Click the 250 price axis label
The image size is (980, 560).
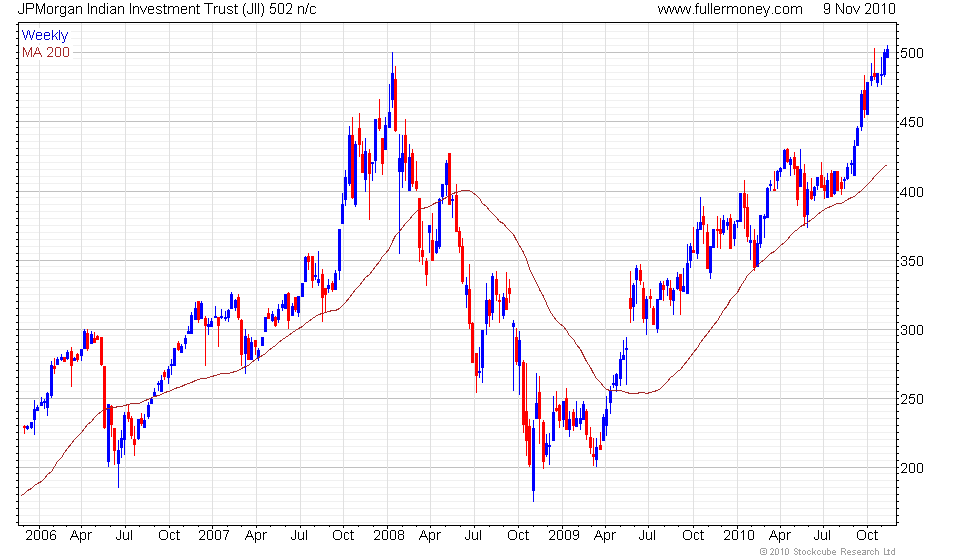click(912, 399)
